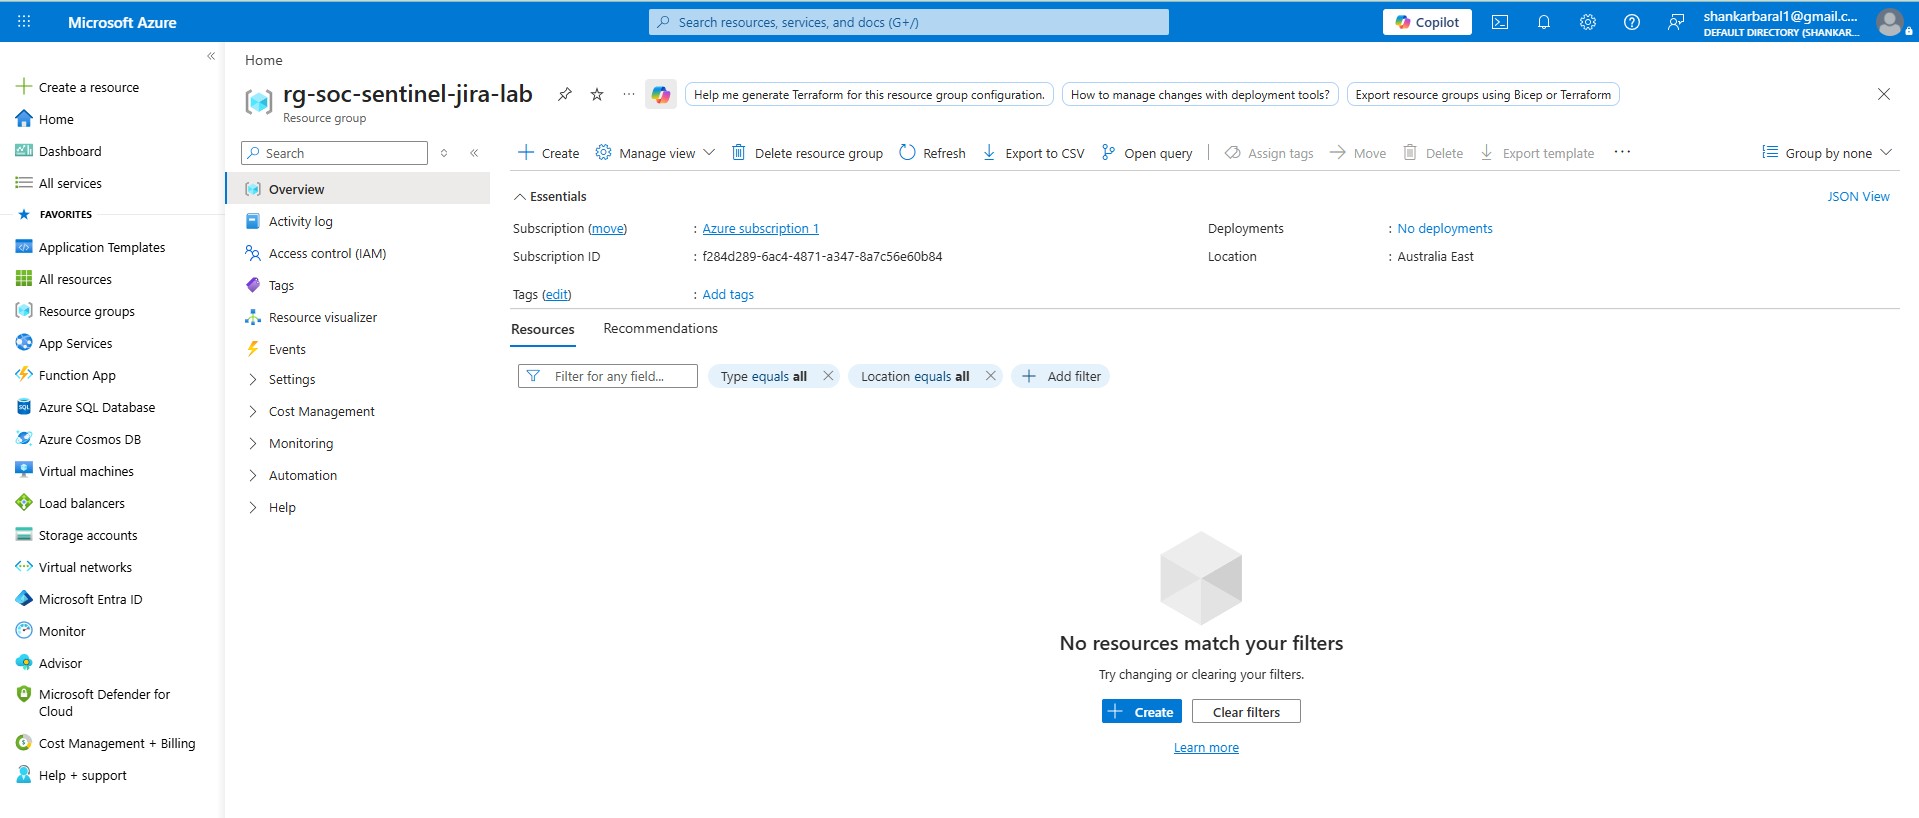Click the No deployments link
The width and height of the screenshot is (1919, 818).
coord(1445,228)
